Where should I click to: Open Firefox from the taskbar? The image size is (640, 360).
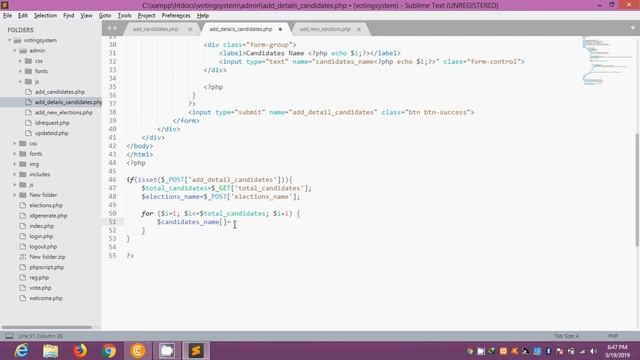pos(80,351)
